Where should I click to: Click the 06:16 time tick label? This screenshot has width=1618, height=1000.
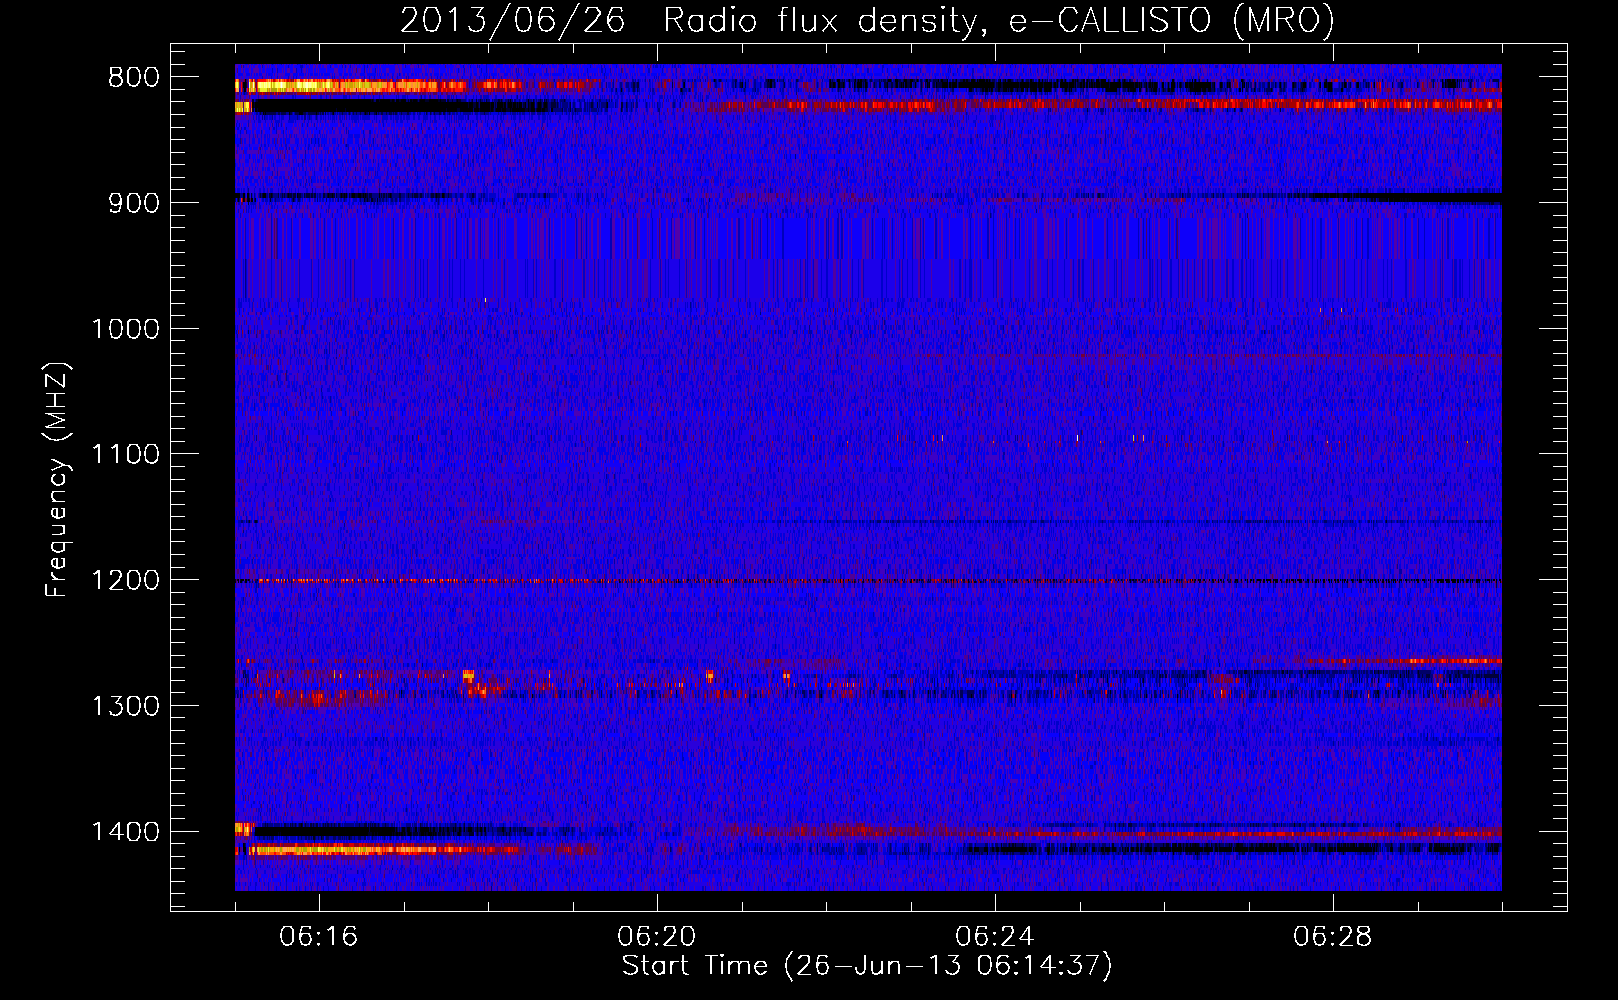click(319, 937)
